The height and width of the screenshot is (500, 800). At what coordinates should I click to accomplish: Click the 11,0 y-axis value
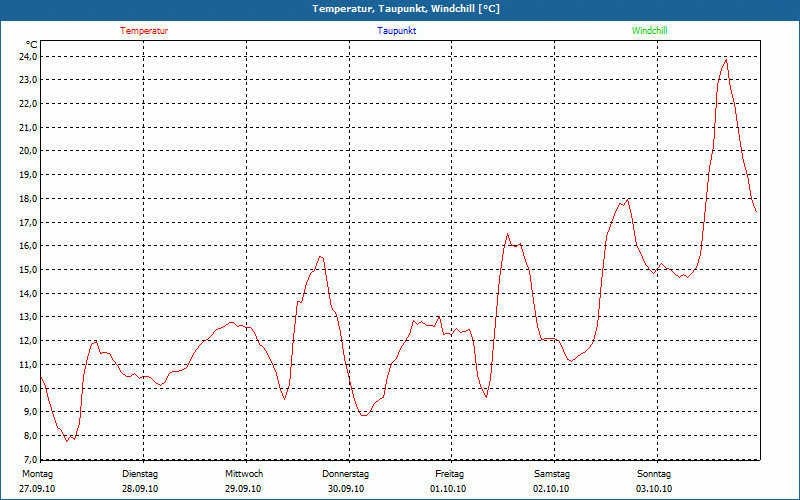coord(28,364)
